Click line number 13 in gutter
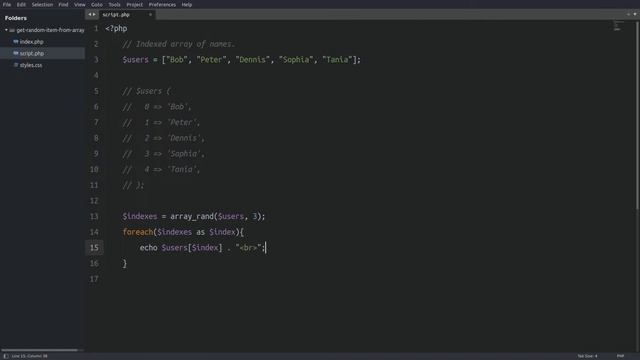Screen dimensions: 640x360 (94, 216)
